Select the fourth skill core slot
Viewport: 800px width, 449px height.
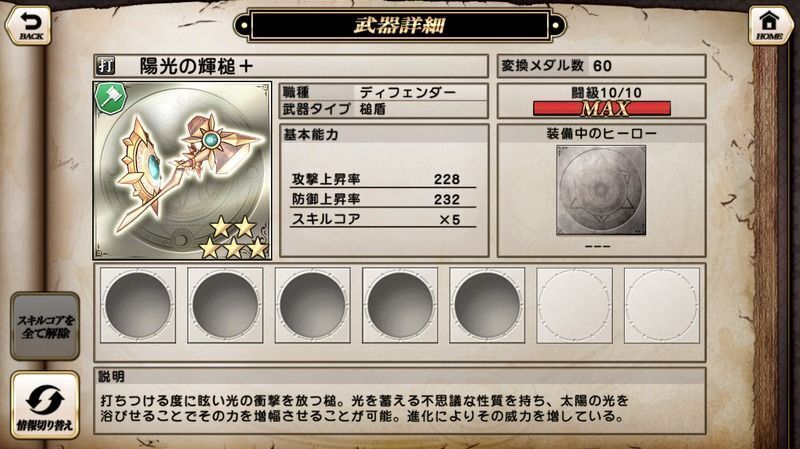tap(399, 305)
